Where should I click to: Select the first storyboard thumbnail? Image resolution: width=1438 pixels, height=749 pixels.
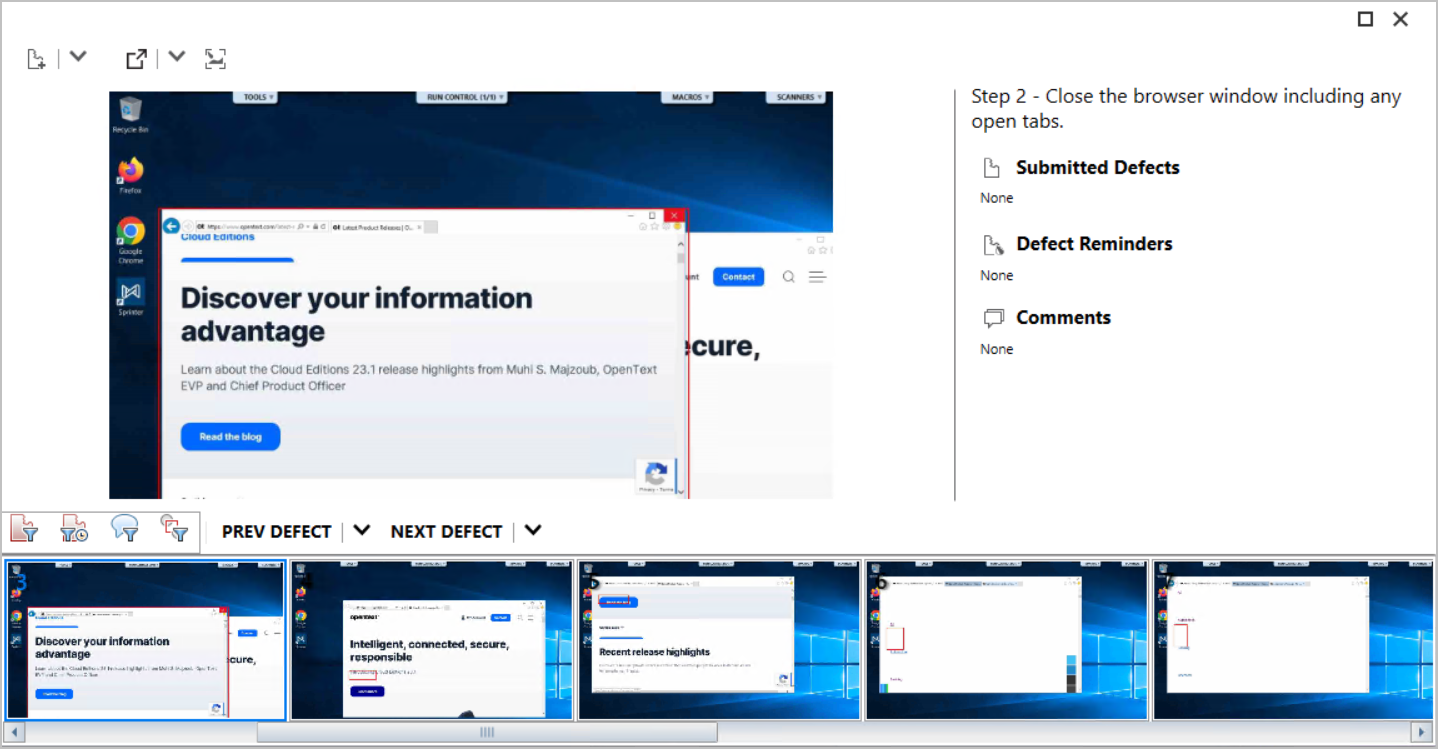pyautogui.click(x=145, y=640)
